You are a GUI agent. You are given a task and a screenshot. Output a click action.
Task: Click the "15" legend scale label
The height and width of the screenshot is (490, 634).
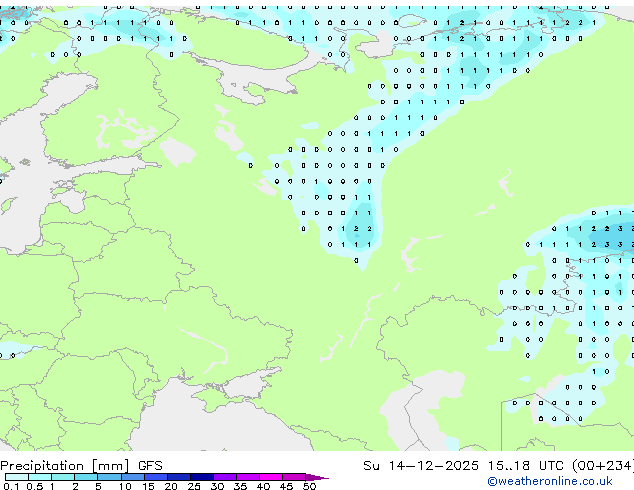pyautogui.click(x=148, y=486)
